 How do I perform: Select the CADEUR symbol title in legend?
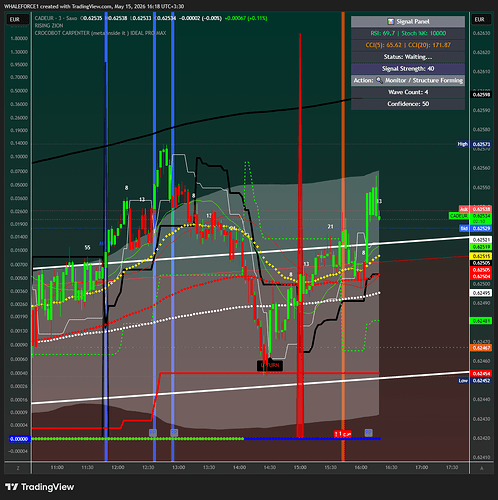[56, 18]
